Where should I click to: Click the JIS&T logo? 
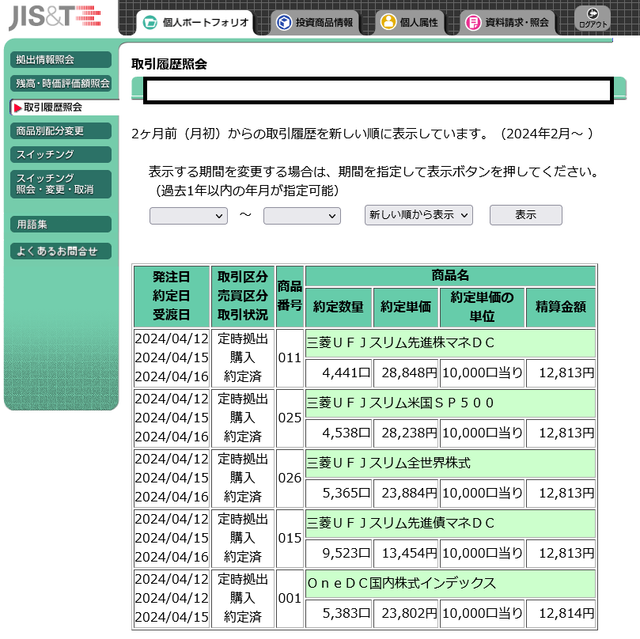coord(55,18)
